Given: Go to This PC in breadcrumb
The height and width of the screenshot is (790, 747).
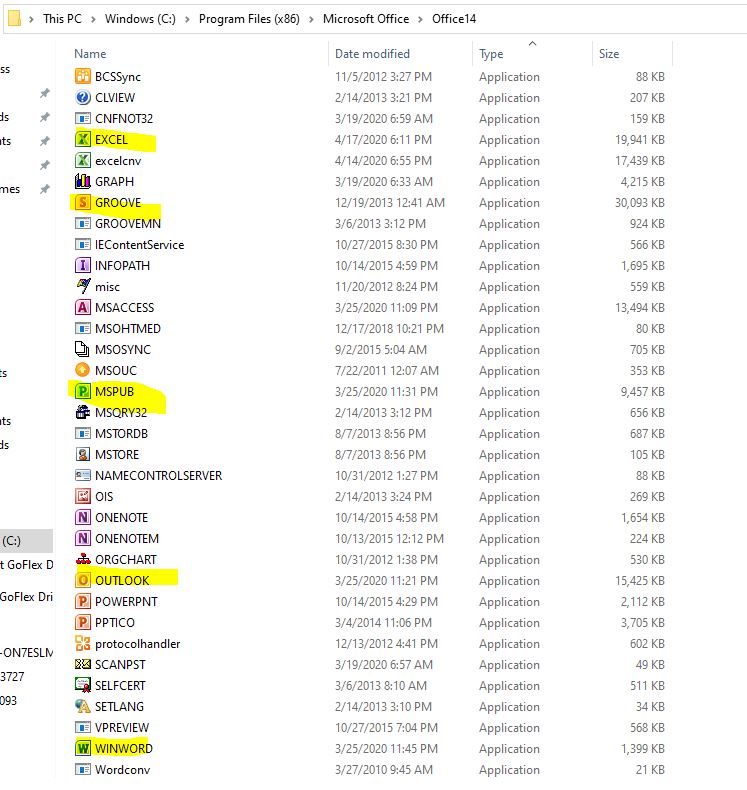Looking at the screenshot, I should pos(62,19).
